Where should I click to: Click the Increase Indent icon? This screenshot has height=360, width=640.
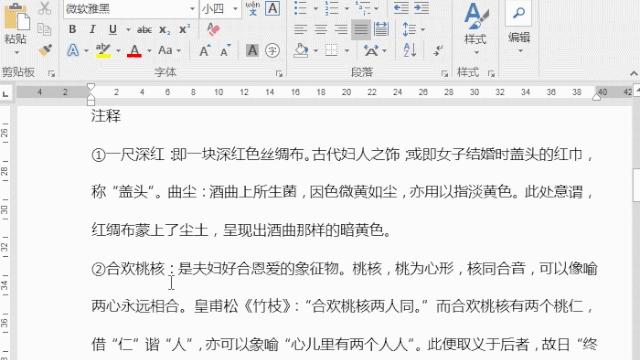(422, 8)
